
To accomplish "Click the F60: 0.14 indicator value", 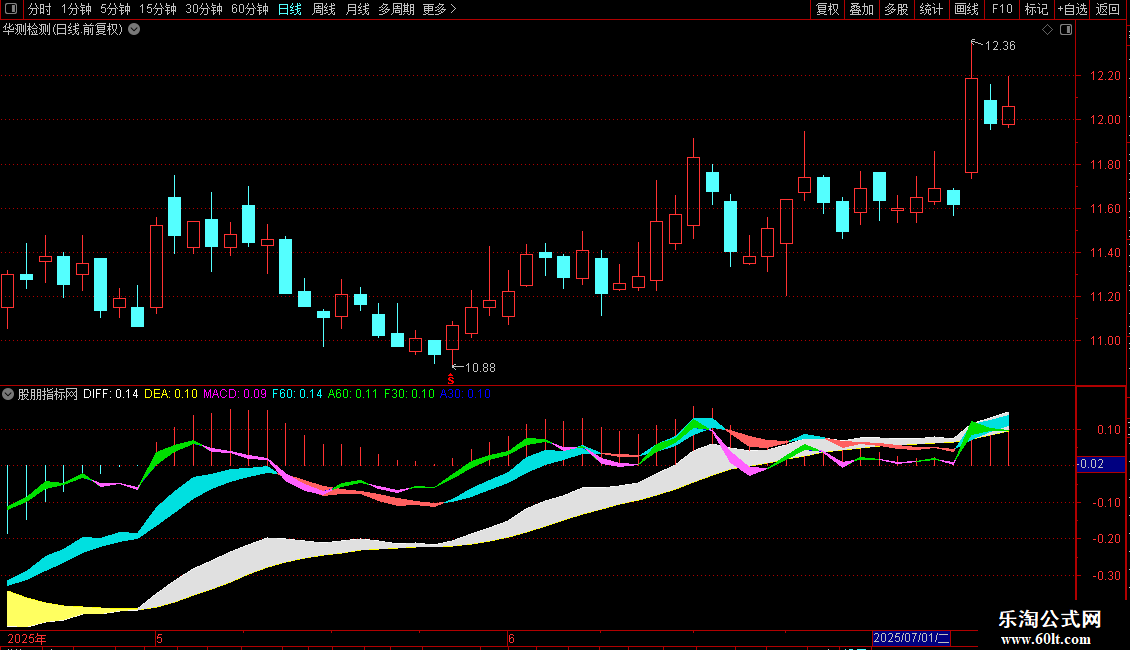I will click(298, 394).
